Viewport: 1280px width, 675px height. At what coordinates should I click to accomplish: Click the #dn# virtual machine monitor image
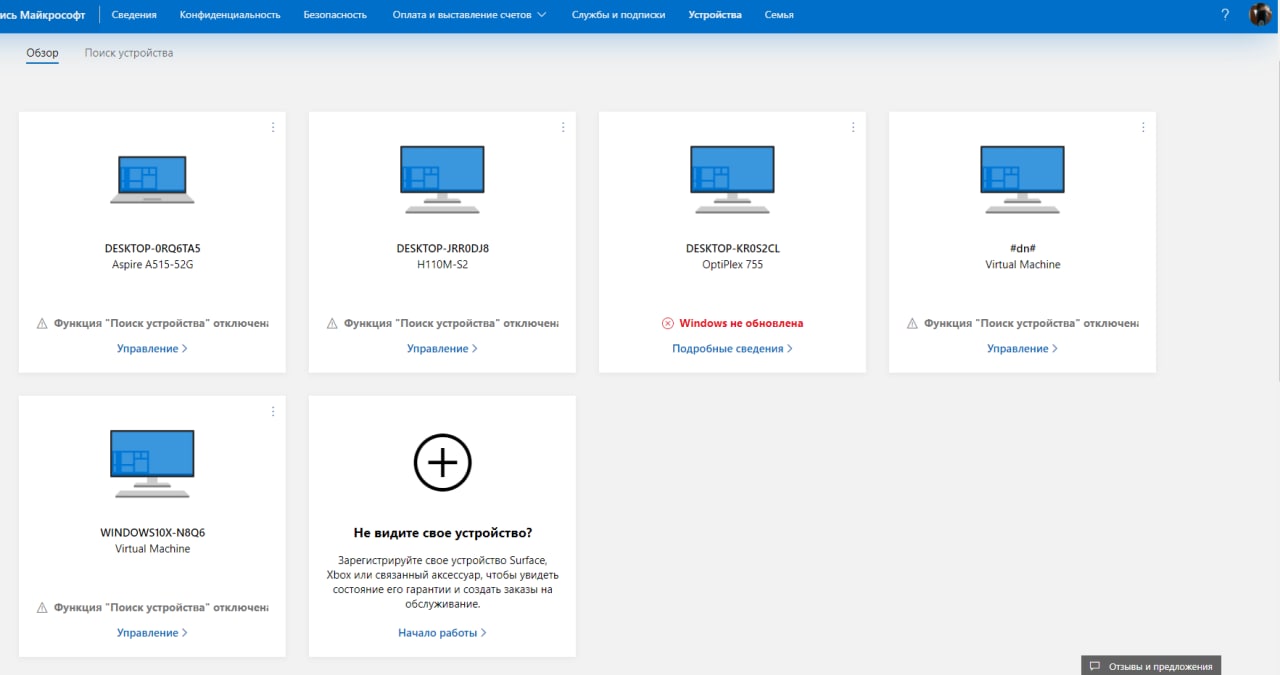point(1022,180)
